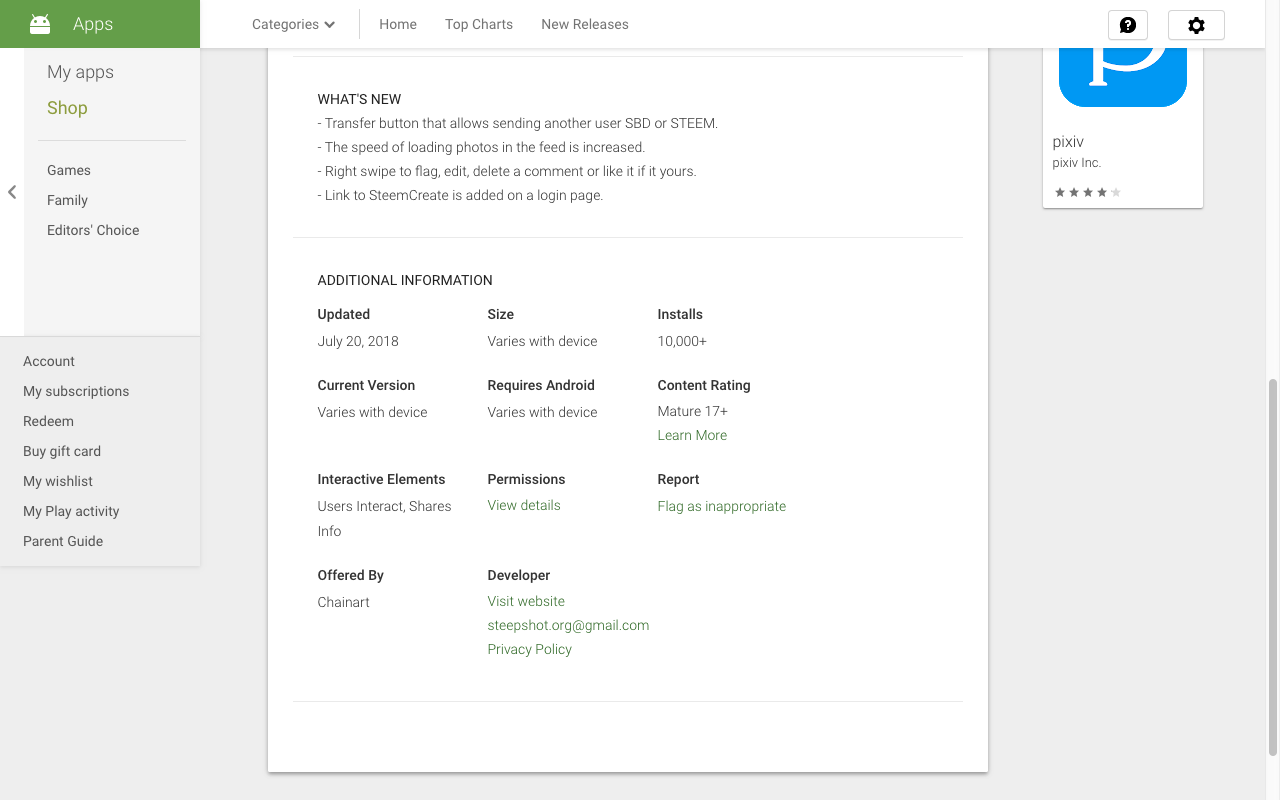
Task: Go to the Home tab
Action: tap(398, 24)
